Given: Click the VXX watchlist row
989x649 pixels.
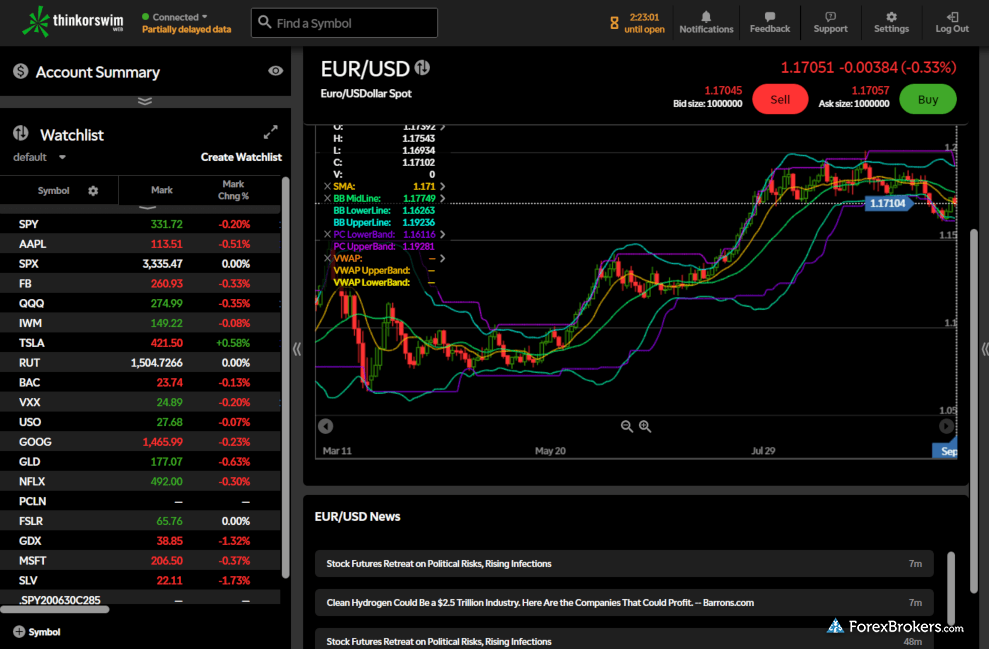Looking at the screenshot, I should (141, 402).
